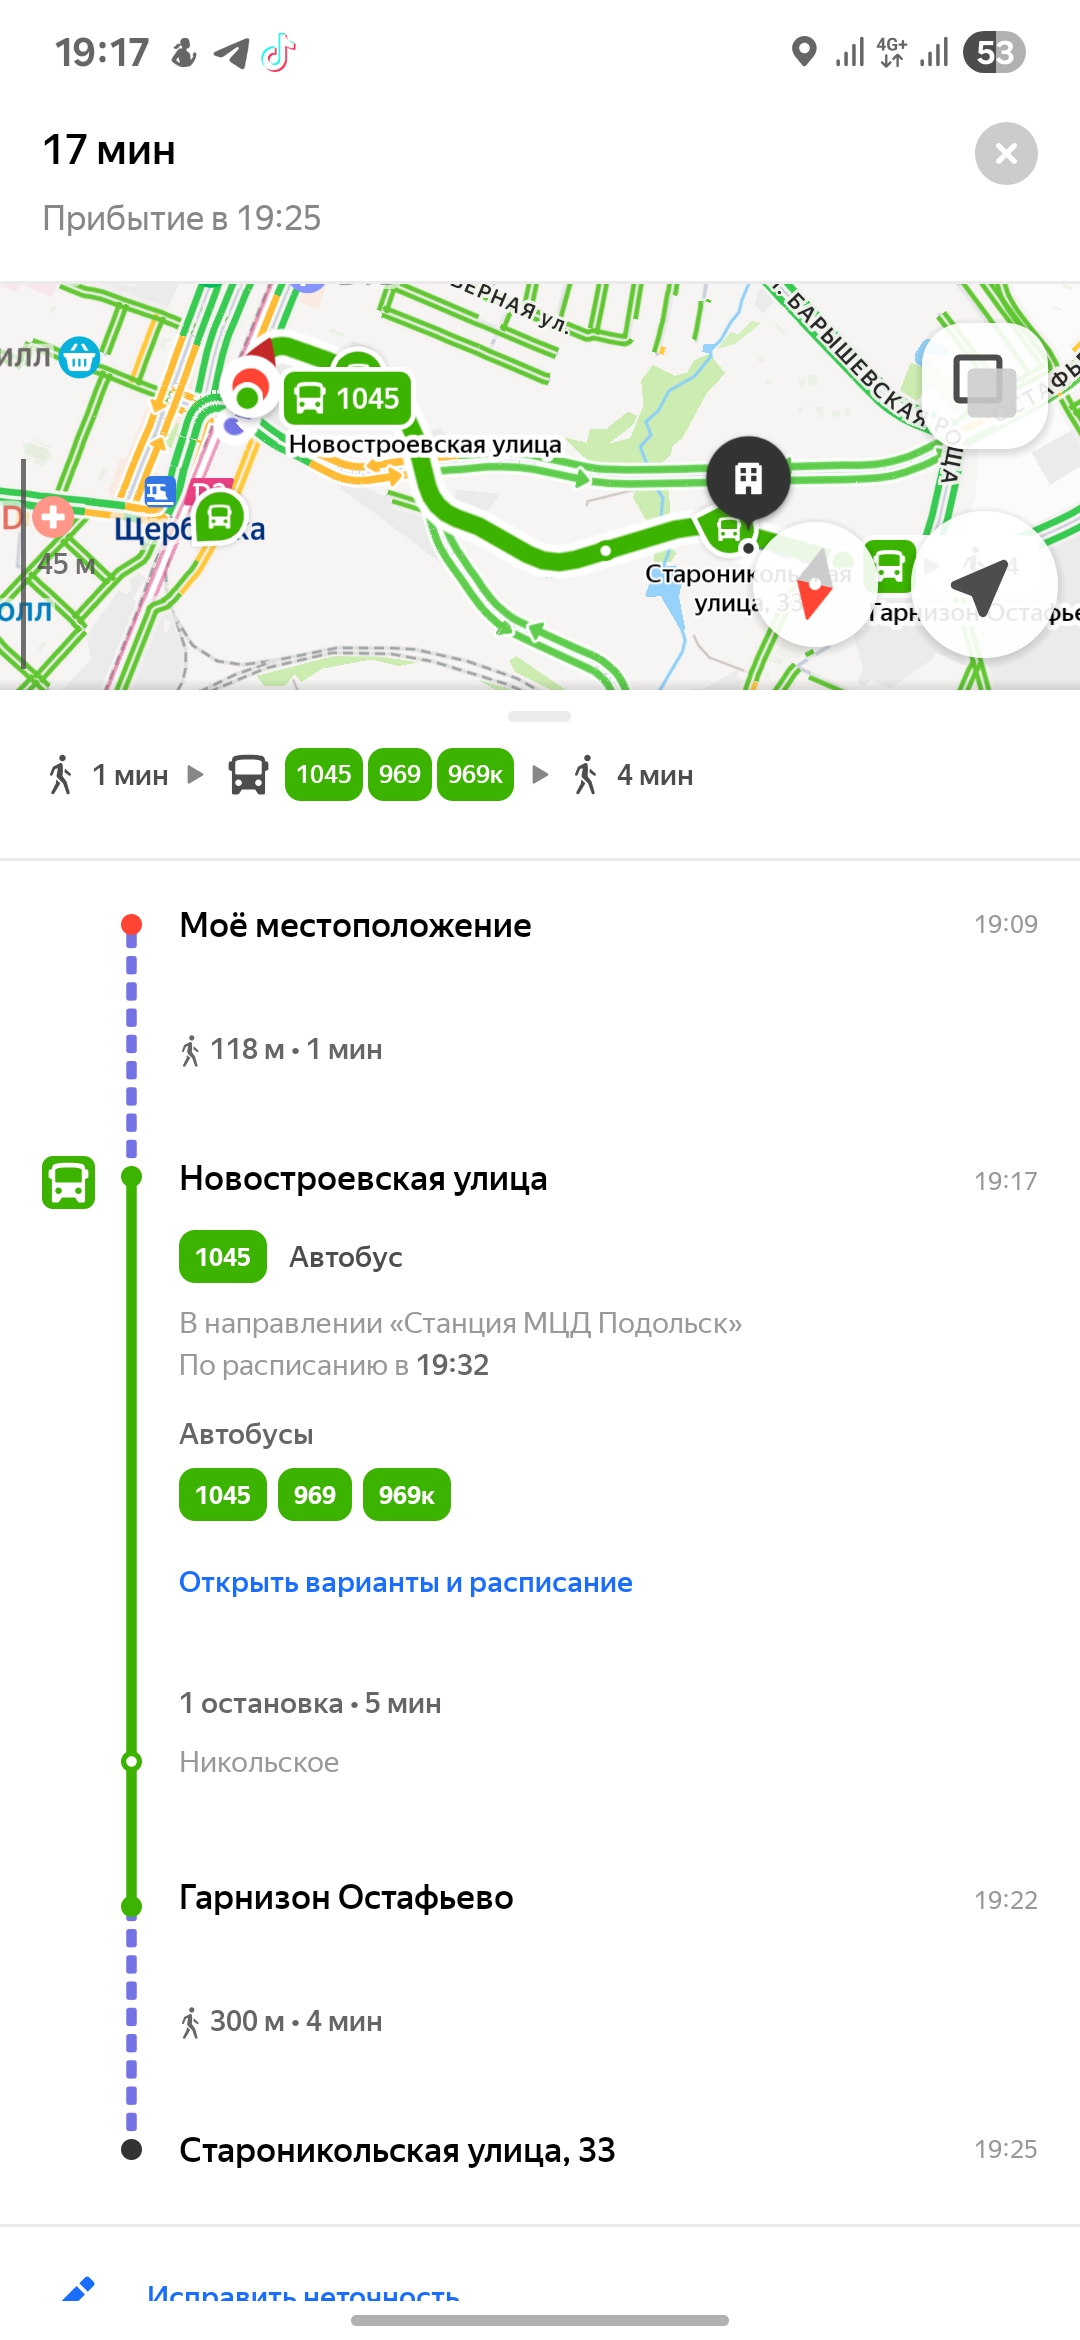Tap the shopping basket marker on map

coord(79,357)
